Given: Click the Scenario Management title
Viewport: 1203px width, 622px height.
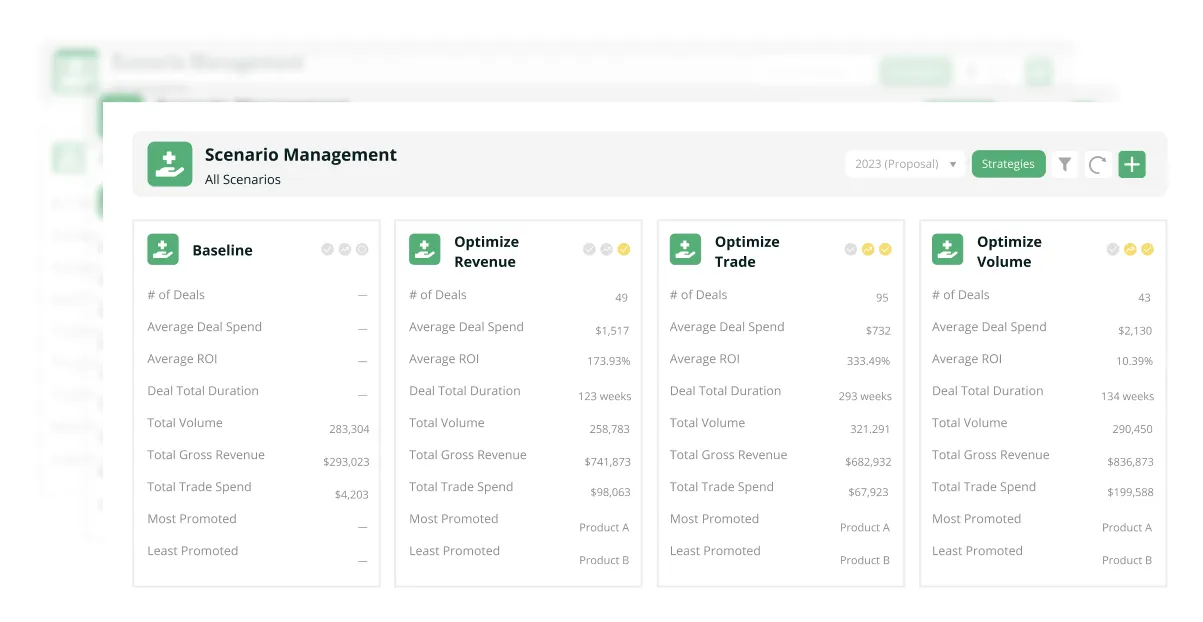Looking at the screenshot, I should [x=301, y=155].
